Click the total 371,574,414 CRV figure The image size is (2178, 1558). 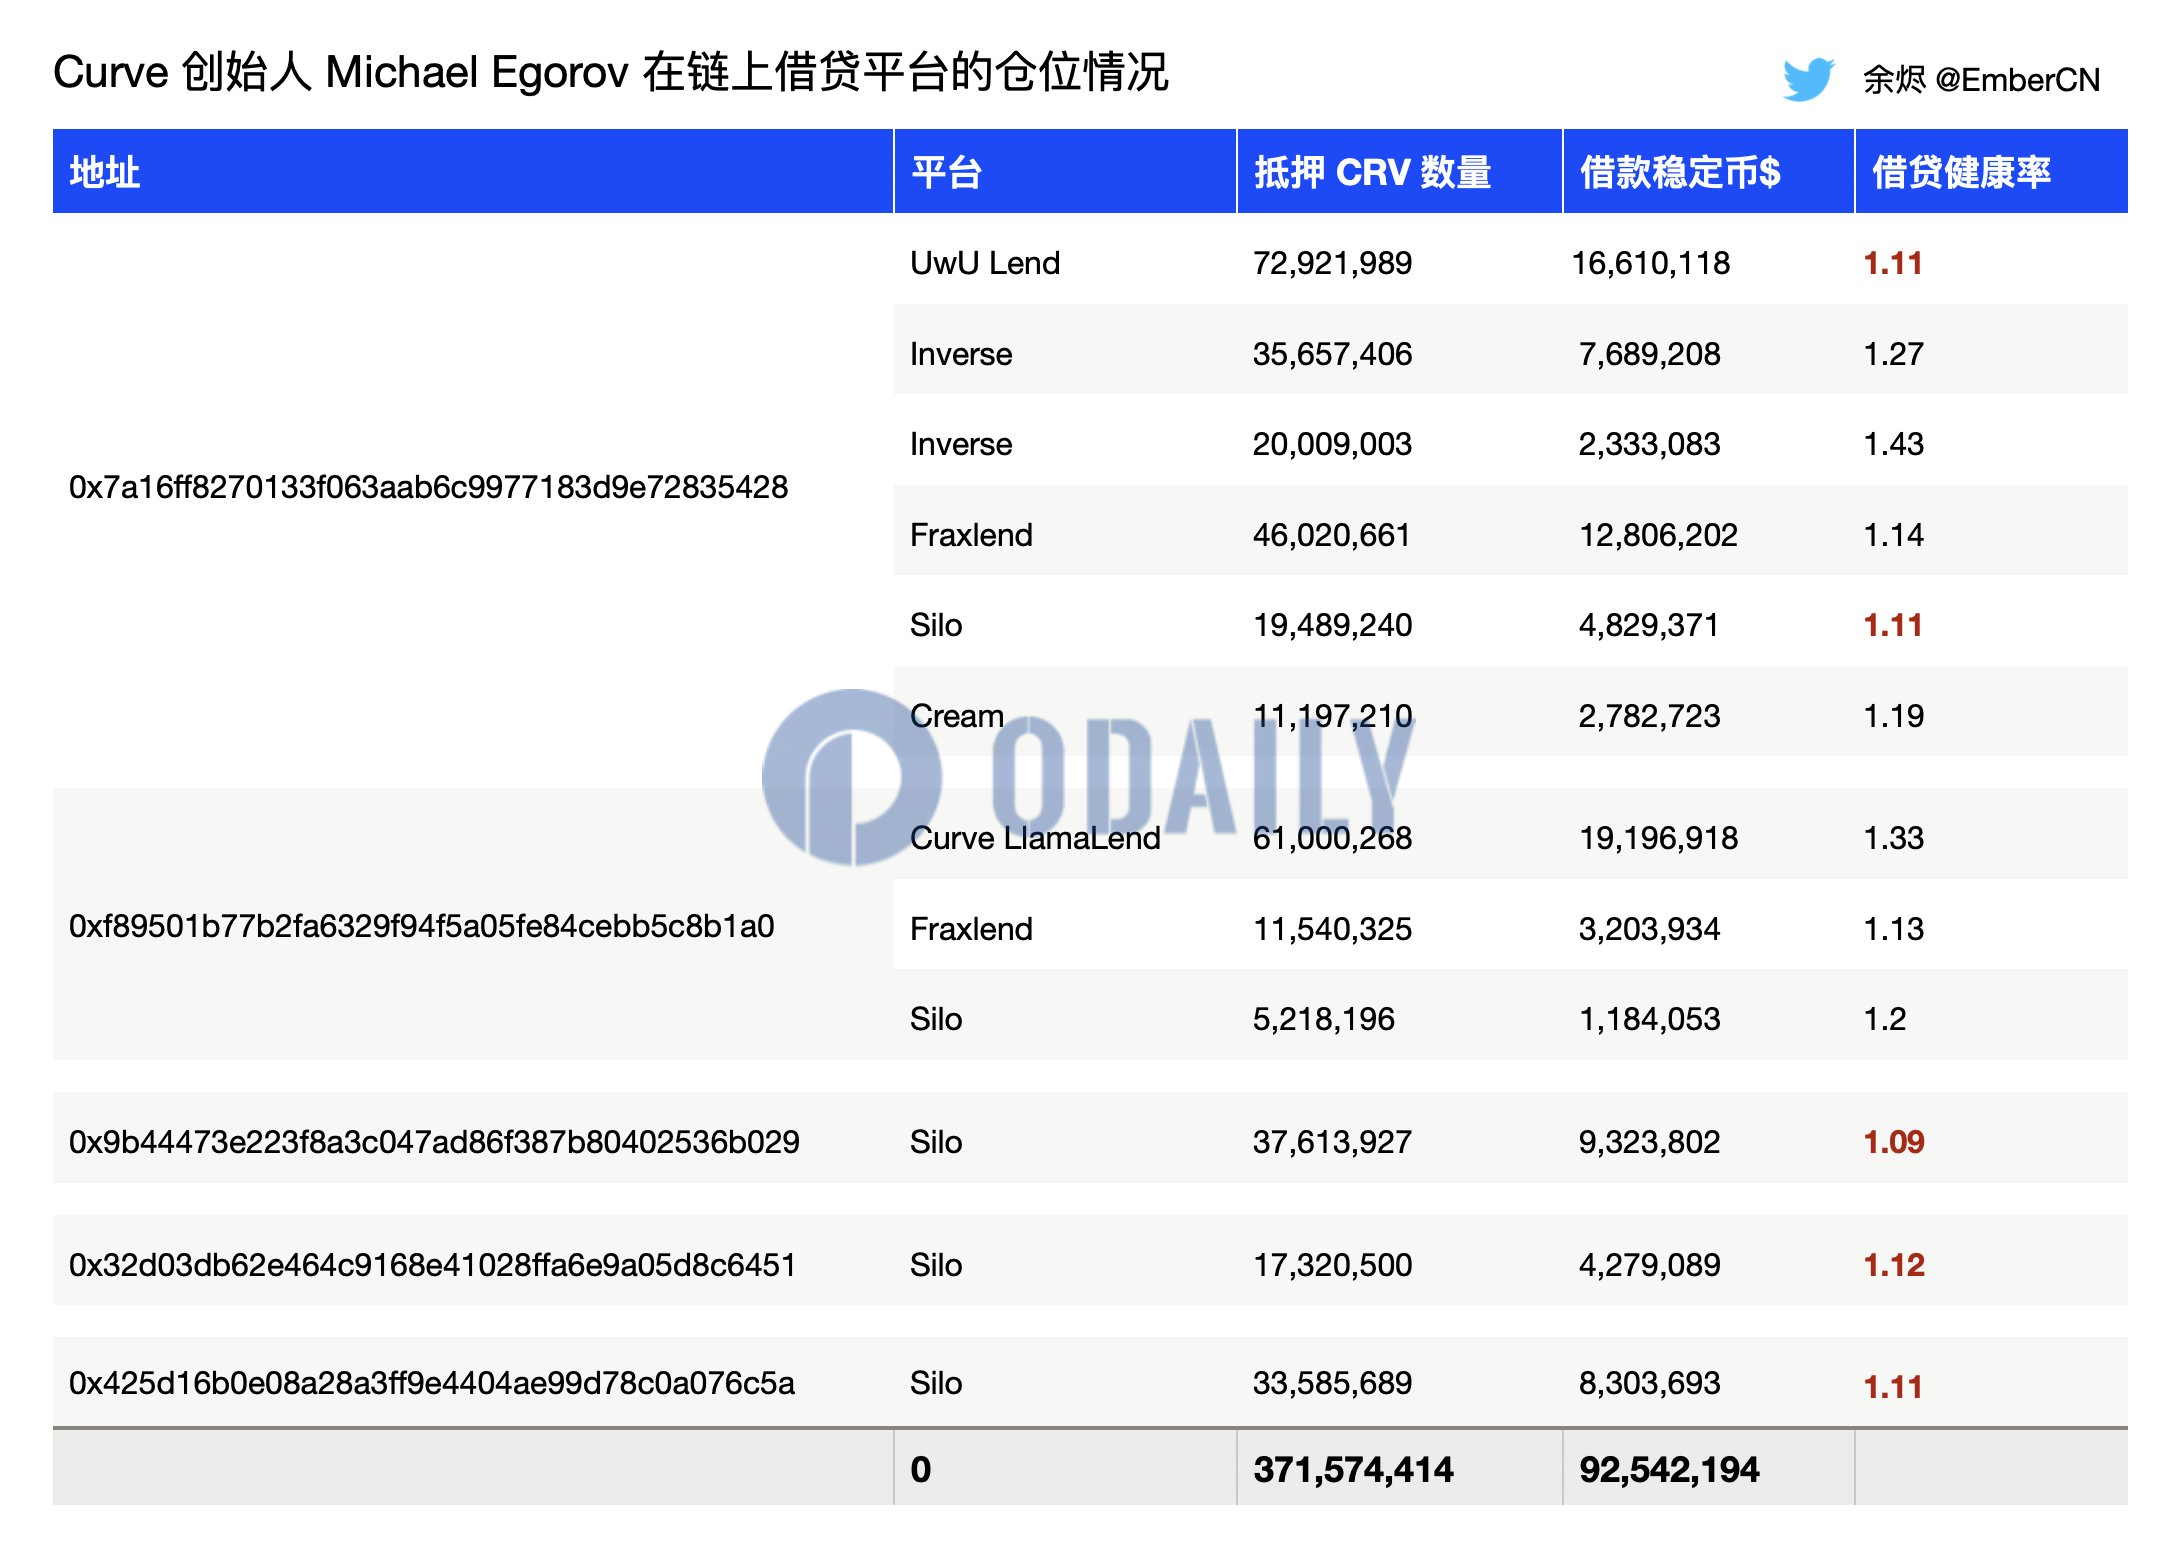[x=1353, y=1469]
